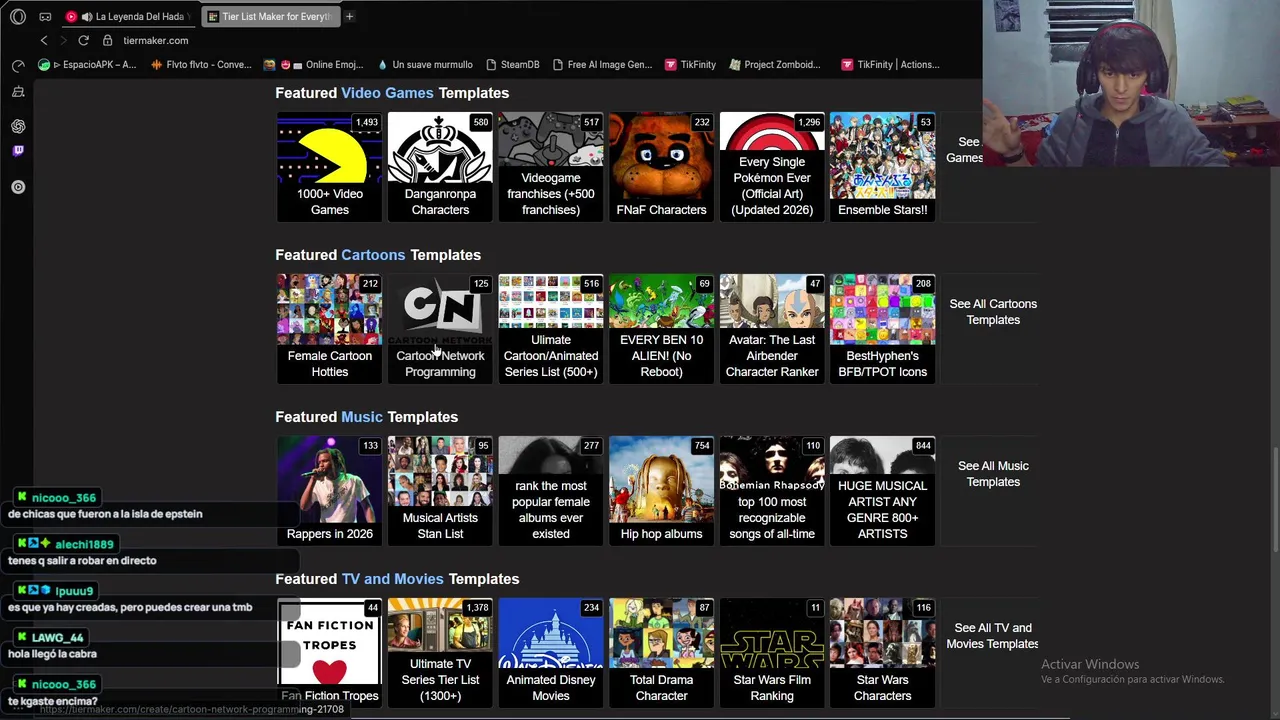Reload the tiermaker.com page
This screenshot has width=1280, height=720.
point(84,40)
